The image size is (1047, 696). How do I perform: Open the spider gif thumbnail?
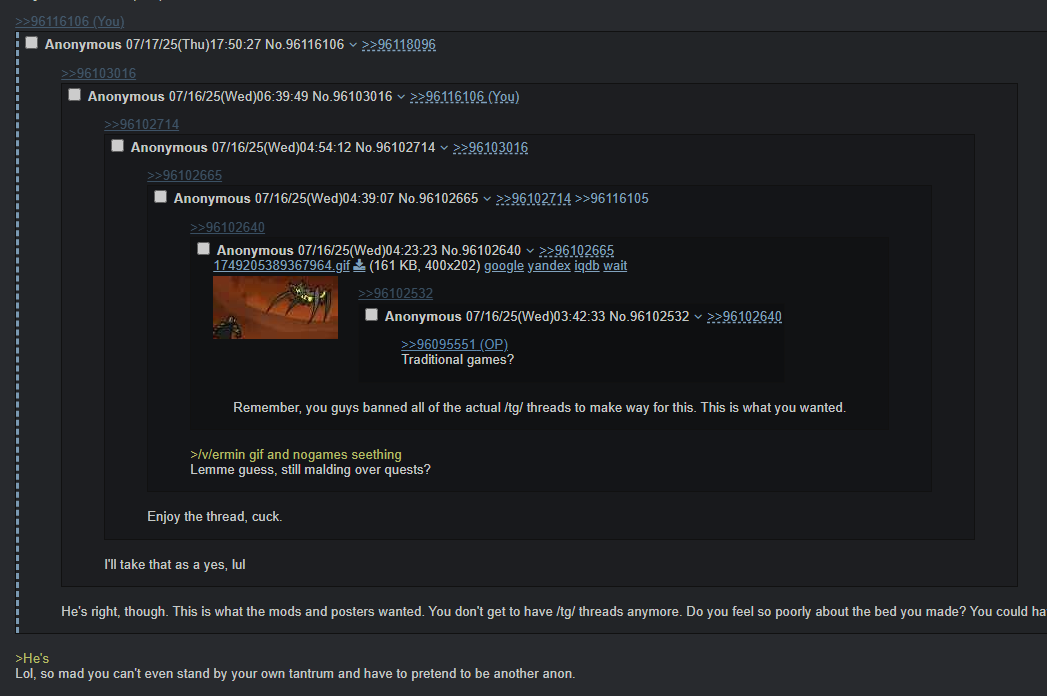(275, 307)
